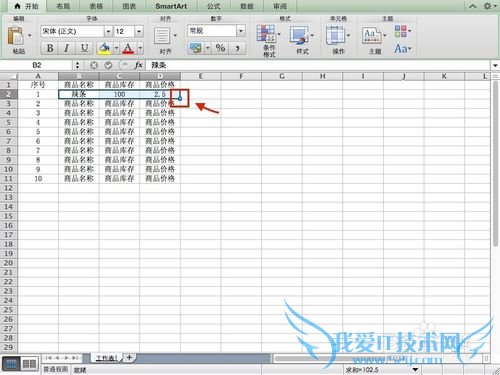Switch to the 公式 (Formulas) ribbon tab
500x375 pixels.
[x=214, y=6]
